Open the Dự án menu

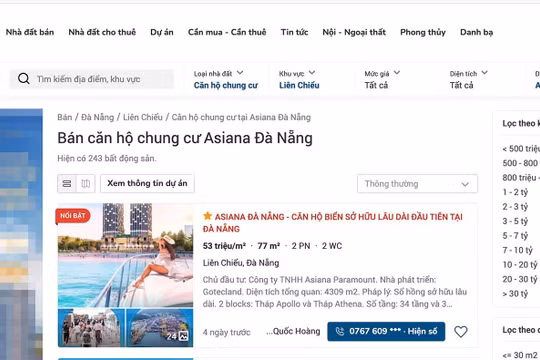point(162,32)
